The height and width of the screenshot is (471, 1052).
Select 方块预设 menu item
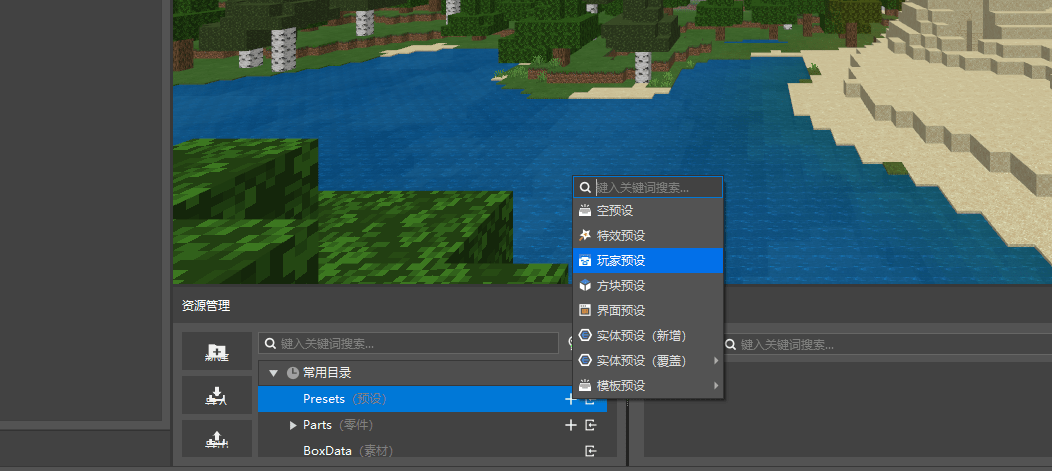[647, 286]
